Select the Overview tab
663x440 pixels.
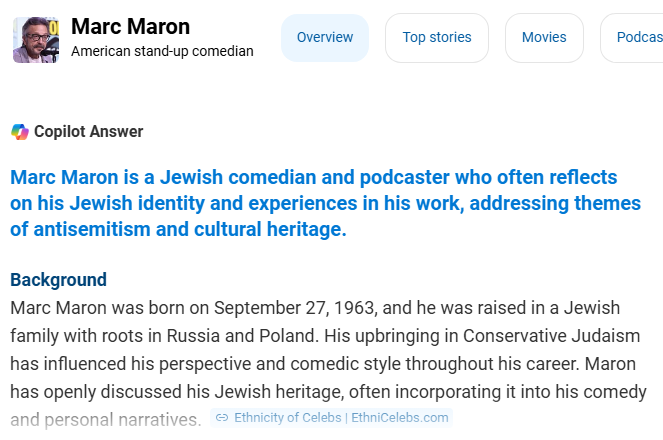(325, 38)
